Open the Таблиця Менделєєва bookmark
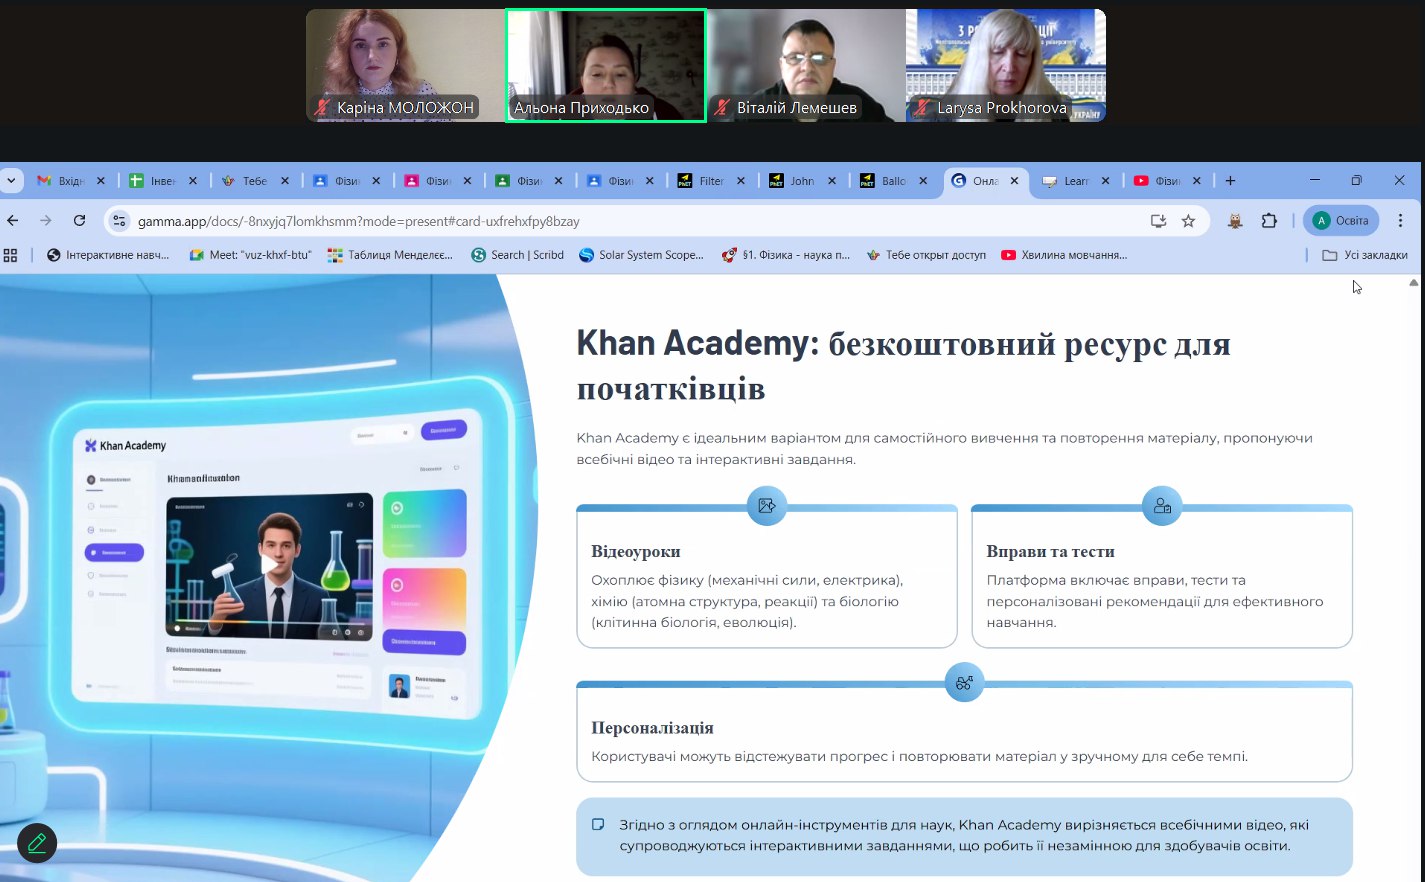The image size is (1425, 882). click(390, 255)
